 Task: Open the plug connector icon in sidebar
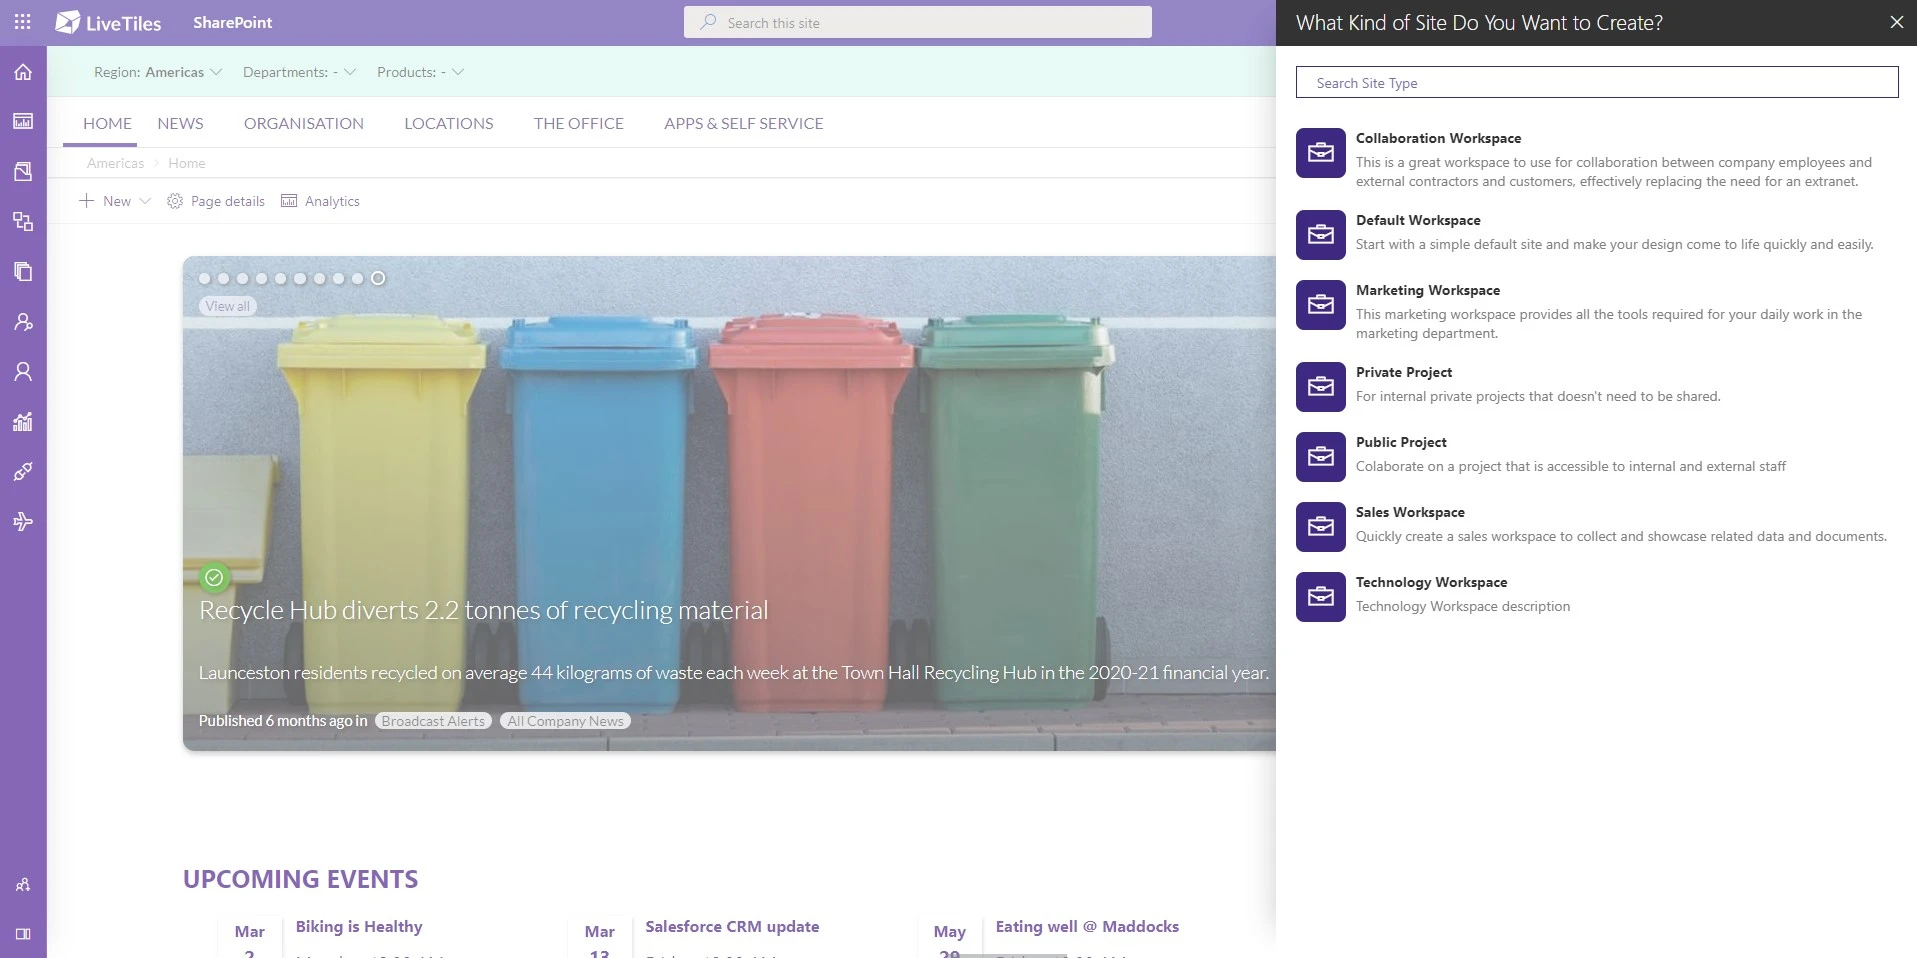[x=23, y=471]
